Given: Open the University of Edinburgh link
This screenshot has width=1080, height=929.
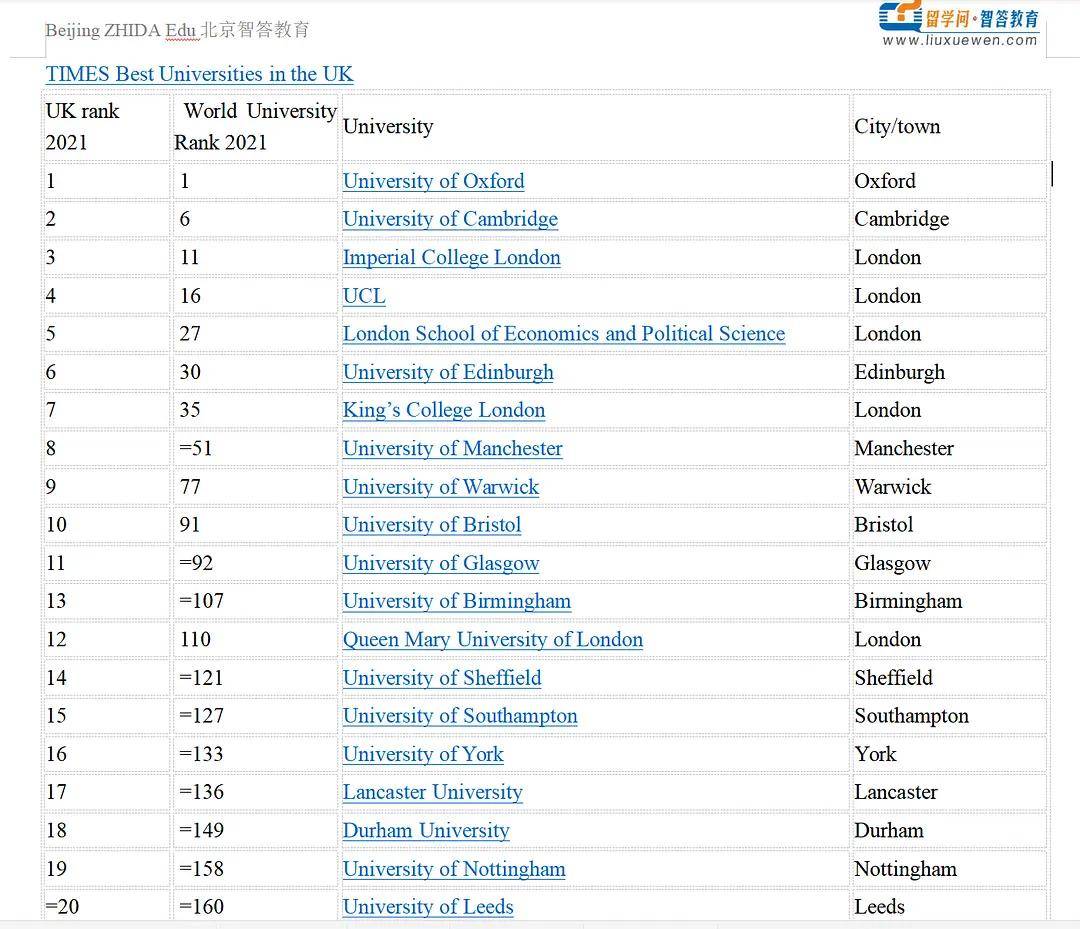Looking at the screenshot, I should (448, 372).
